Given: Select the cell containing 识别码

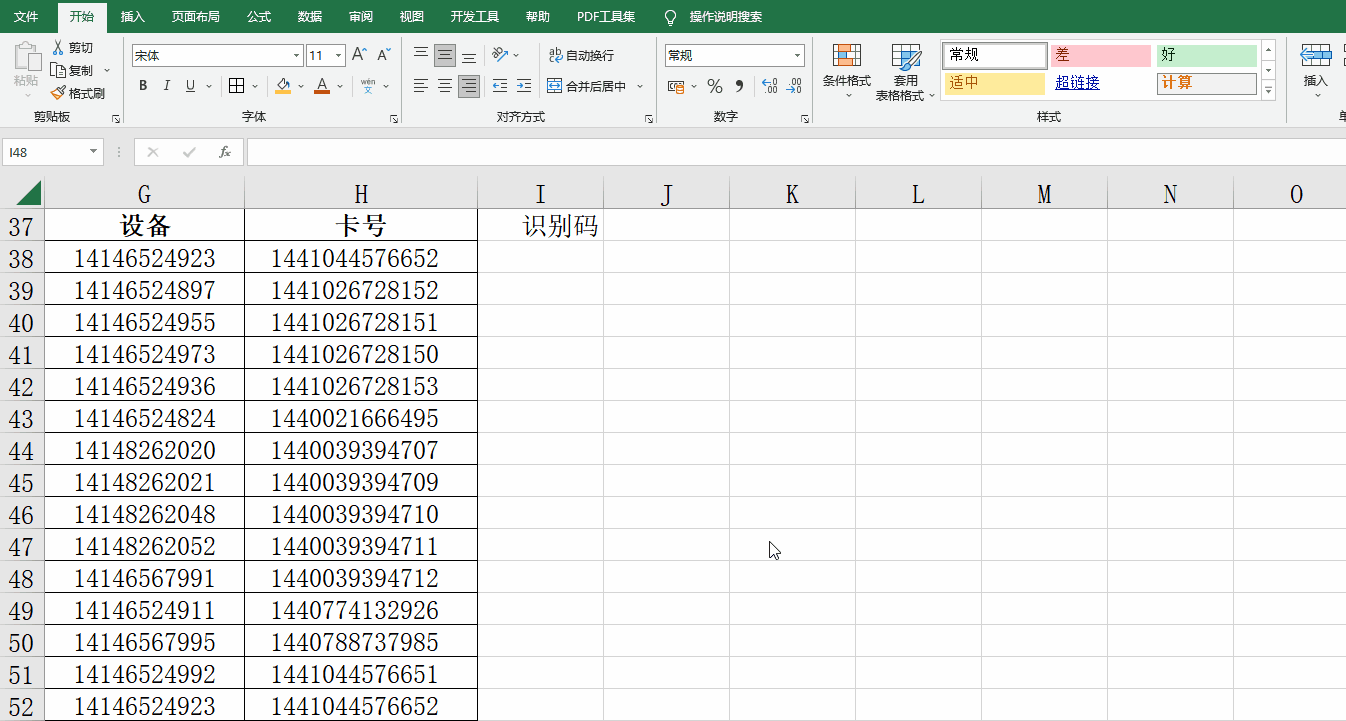Looking at the screenshot, I should point(540,226).
